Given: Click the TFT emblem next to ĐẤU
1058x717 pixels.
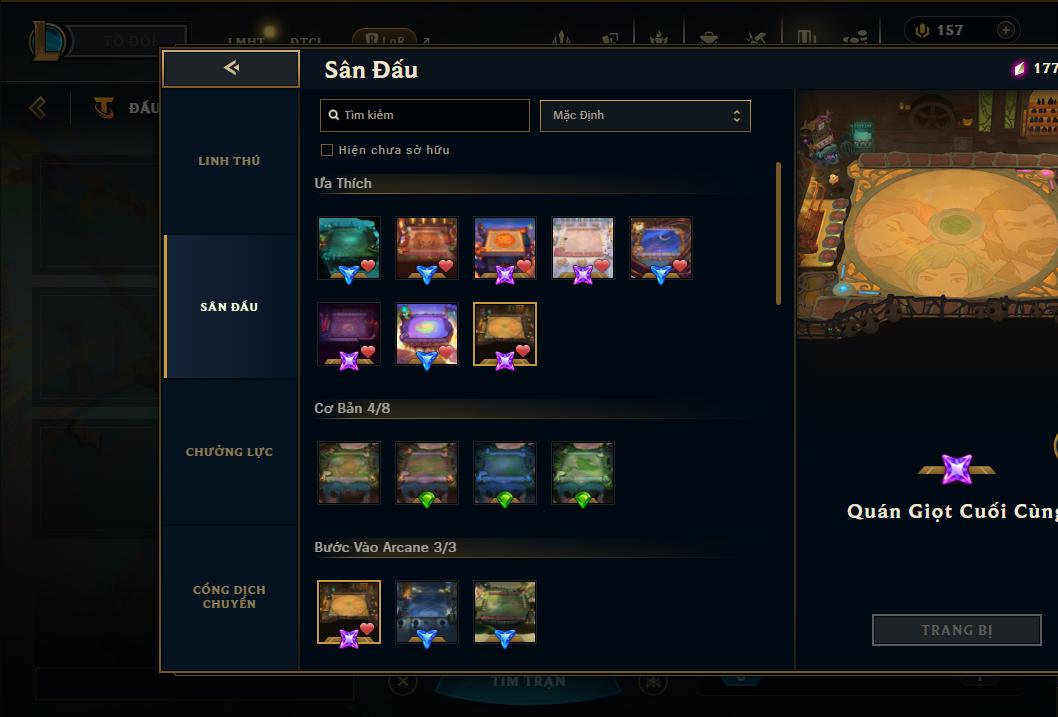Looking at the screenshot, I should pyautogui.click(x=104, y=107).
